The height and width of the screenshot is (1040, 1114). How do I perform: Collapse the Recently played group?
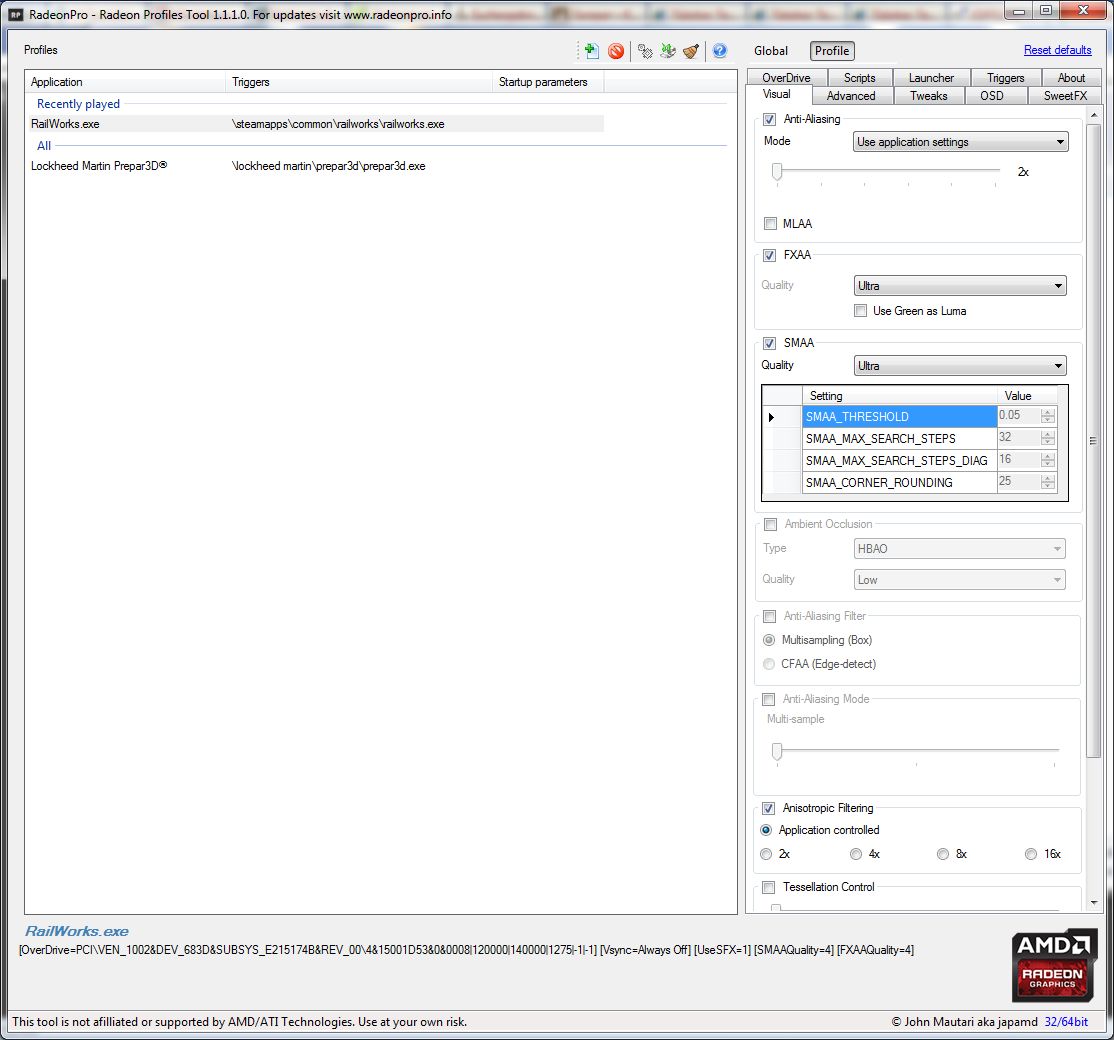pyautogui.click(x=78, y=104)
